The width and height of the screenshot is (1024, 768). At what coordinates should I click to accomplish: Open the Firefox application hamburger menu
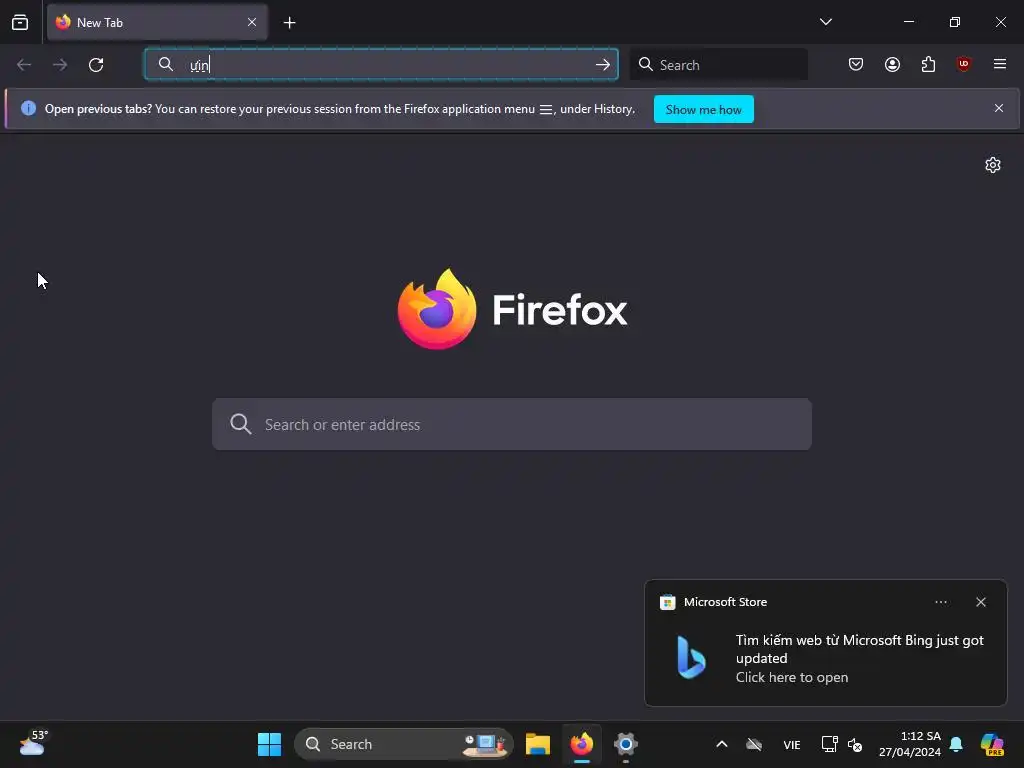[999, 64]
